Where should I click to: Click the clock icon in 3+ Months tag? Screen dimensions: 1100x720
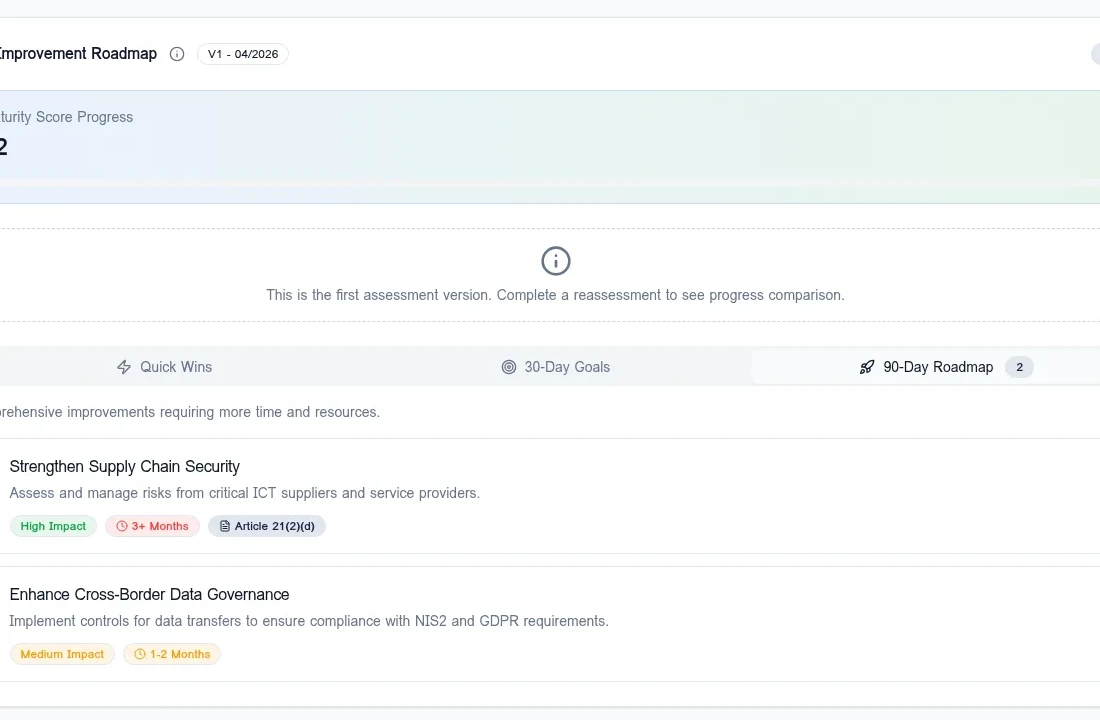[x=122, y=526]
